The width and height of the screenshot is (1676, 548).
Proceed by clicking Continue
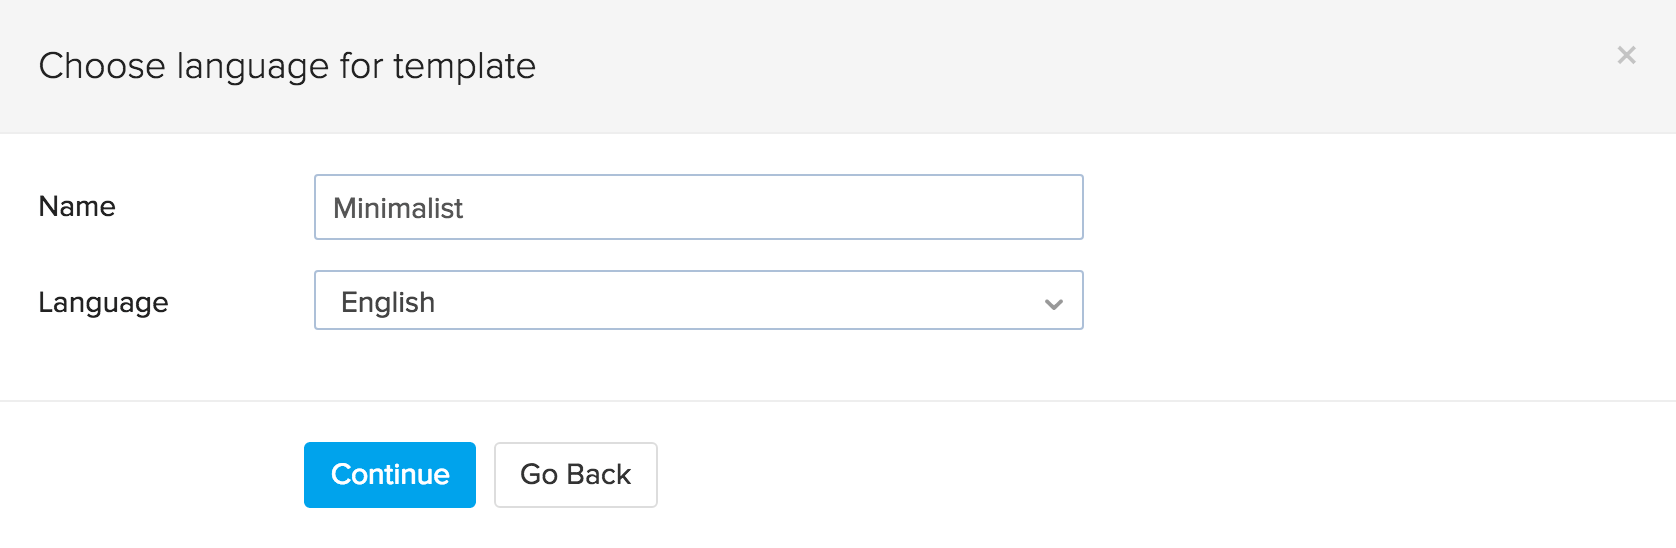pos(389,475)
